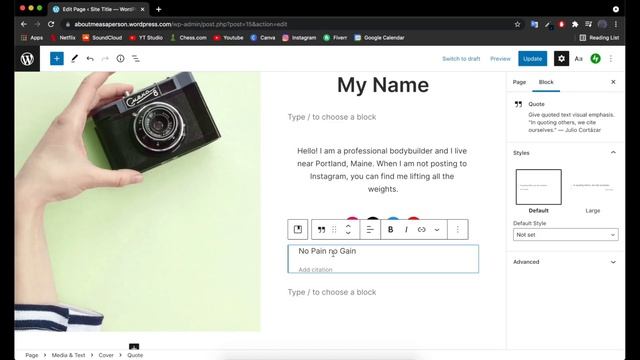
Task: Select Quote in the breadcrumb
Action: pyautogui.click(x=135, y=355)
